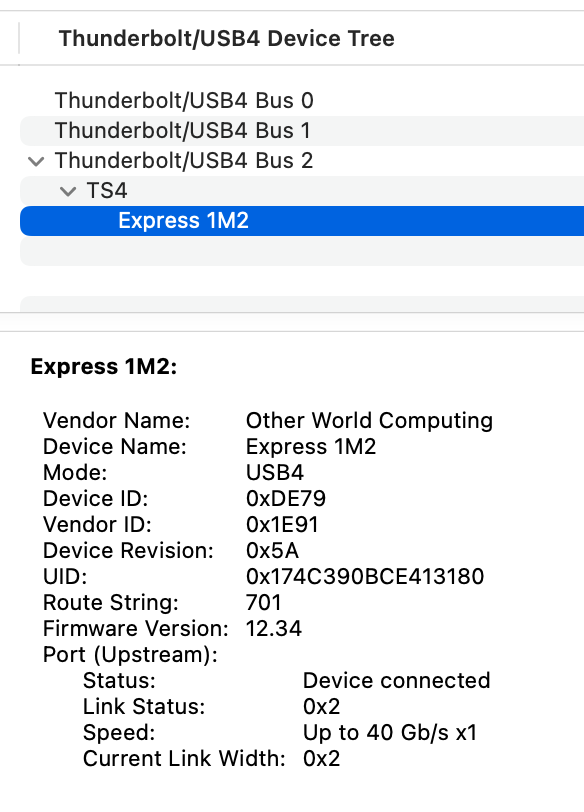The width and height of the screenshot is (584, 812).
Task: Select the TS4 device row
Action: [x=302, y=191]
